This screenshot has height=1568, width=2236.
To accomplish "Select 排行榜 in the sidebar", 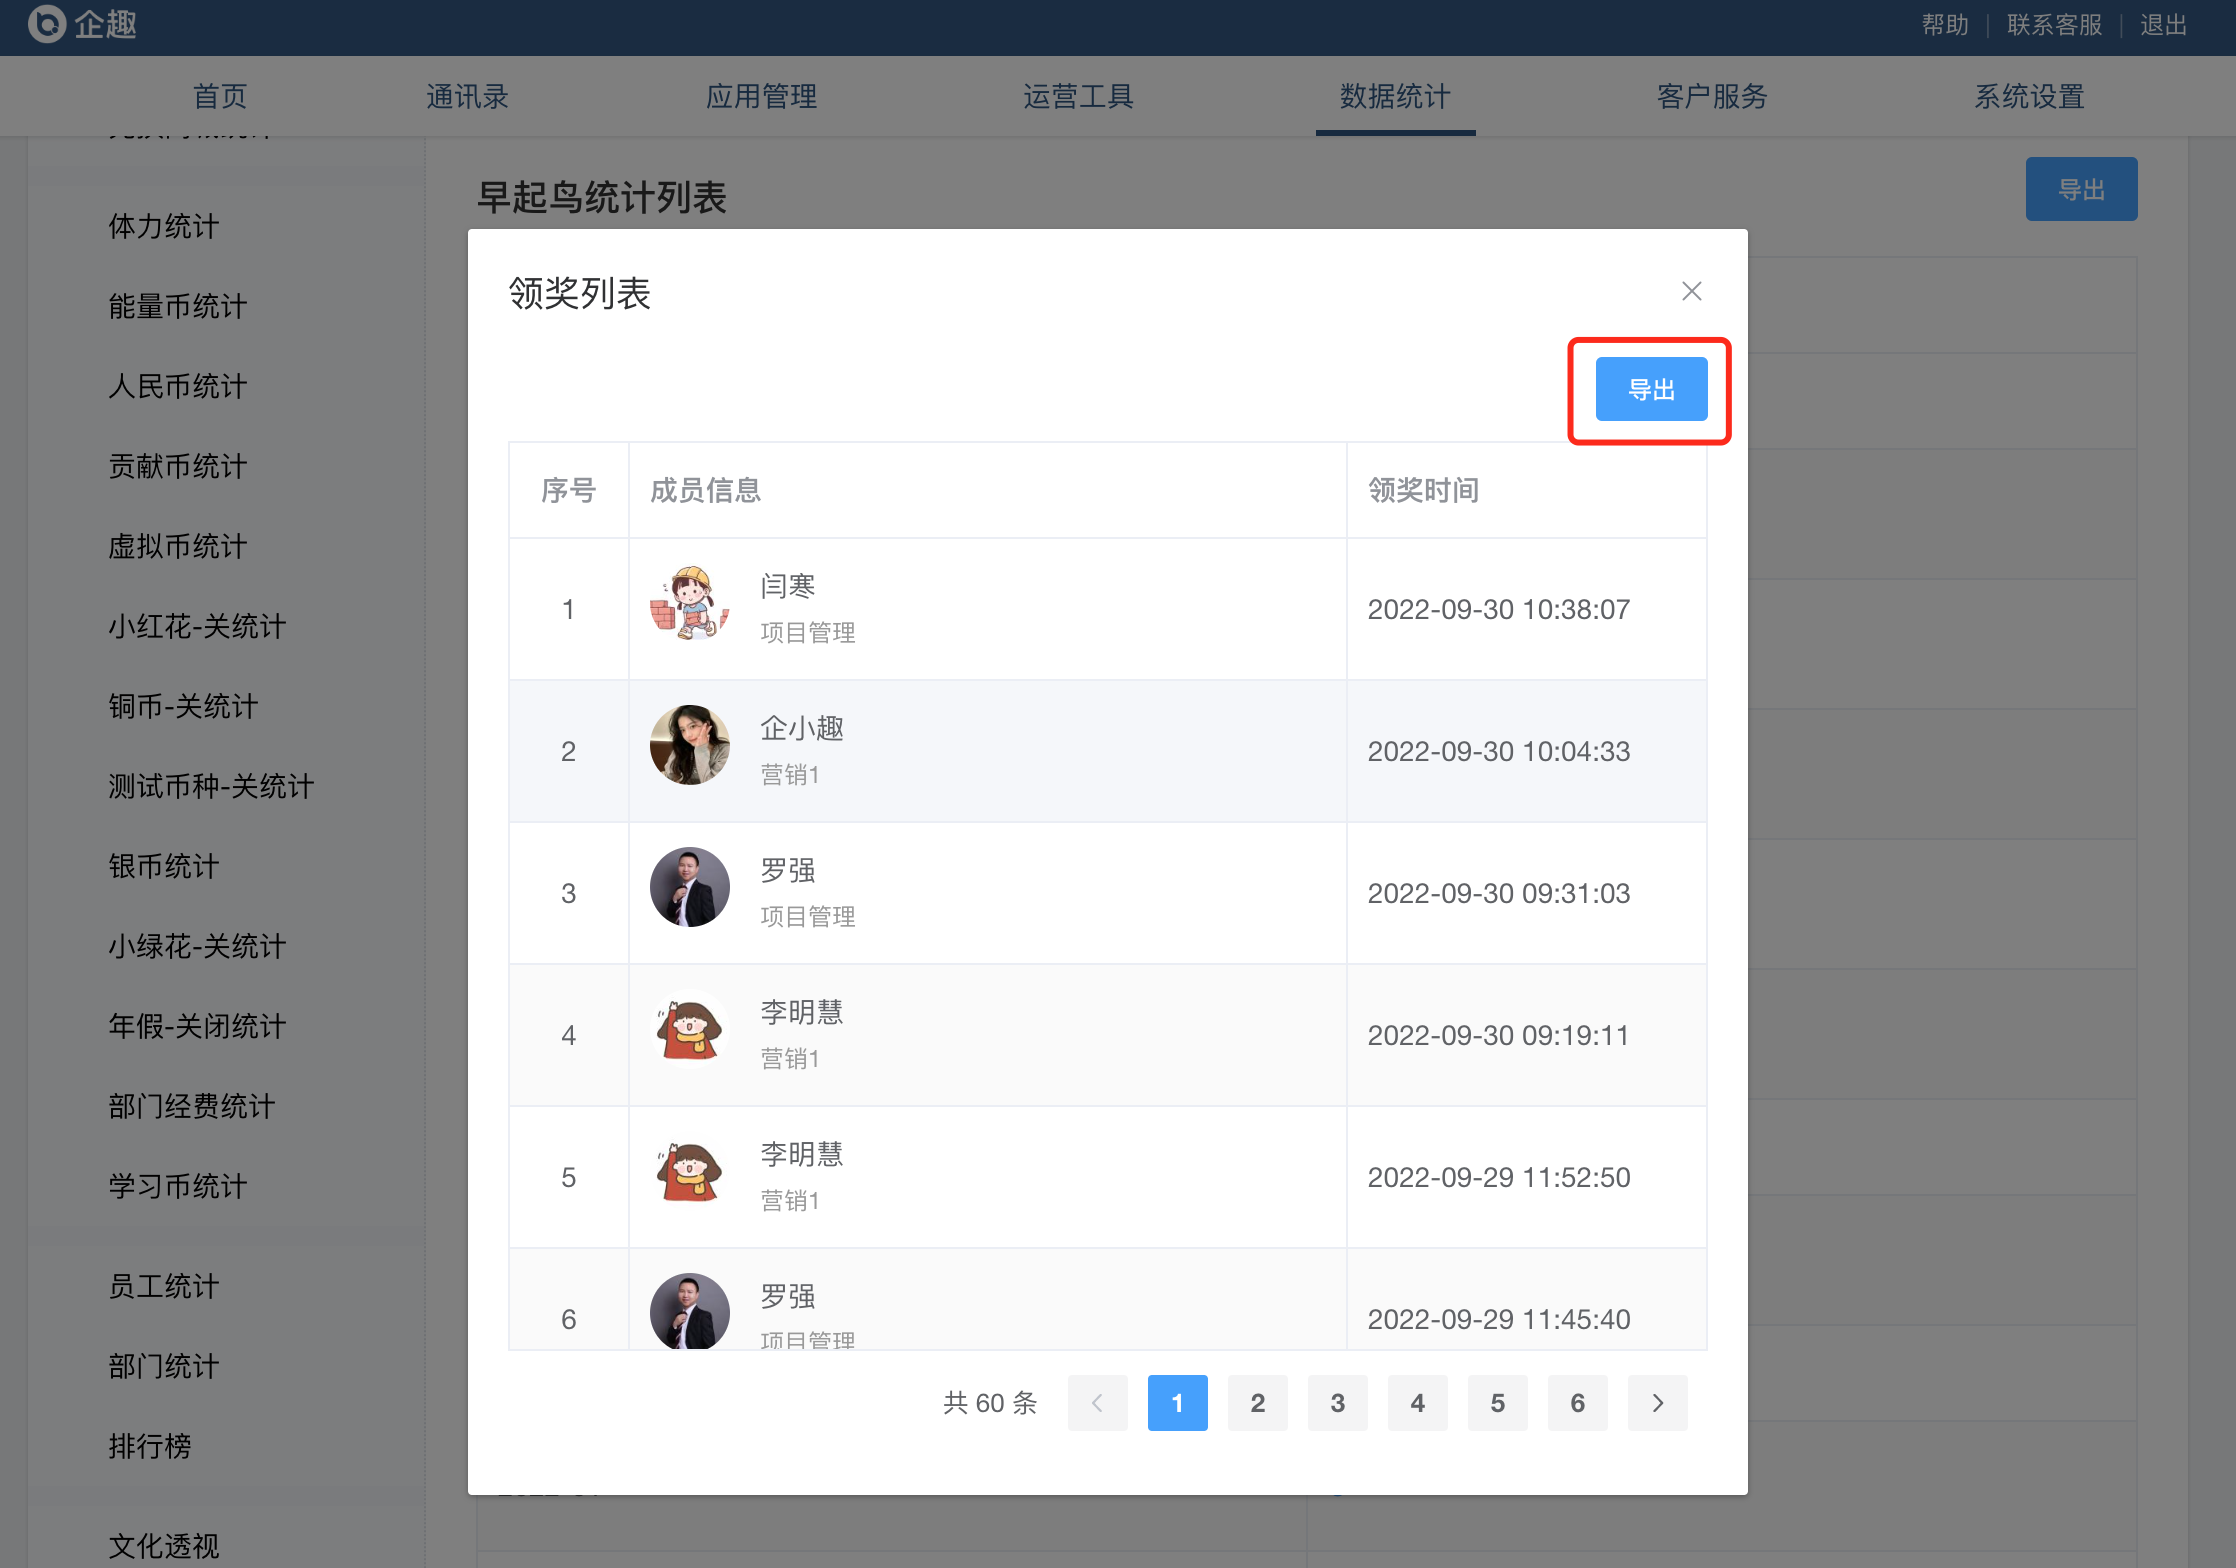I will tap(150, 1446).
